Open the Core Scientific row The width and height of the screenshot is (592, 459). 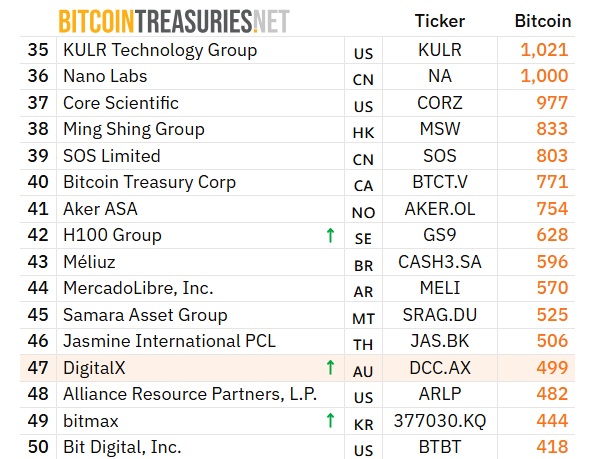point(297,103)
